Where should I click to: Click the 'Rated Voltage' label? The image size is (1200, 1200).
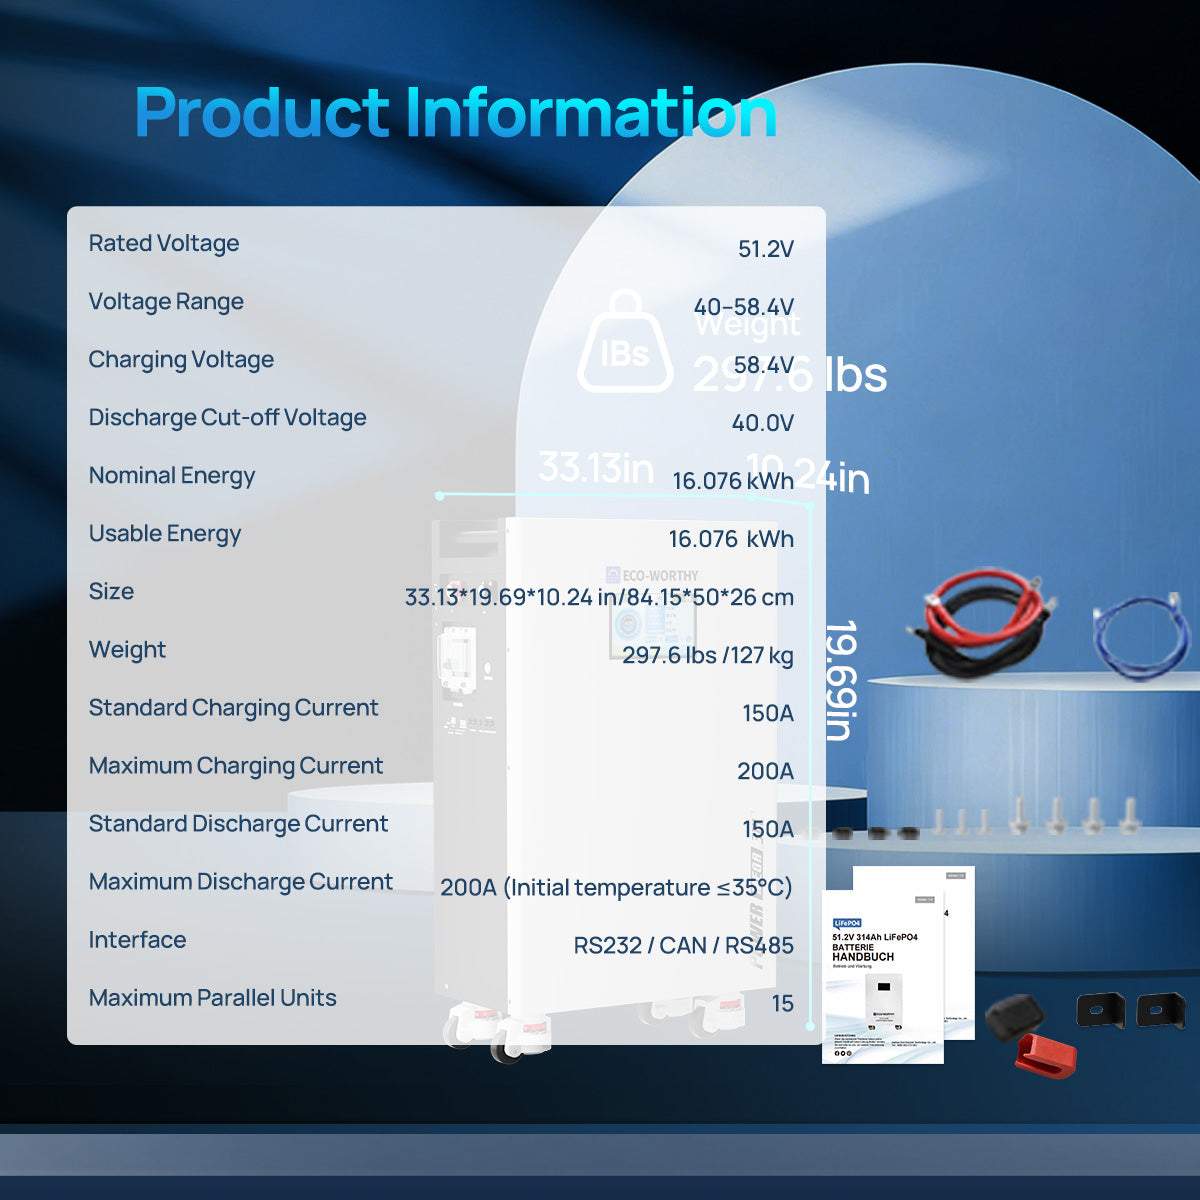(164, 243)
